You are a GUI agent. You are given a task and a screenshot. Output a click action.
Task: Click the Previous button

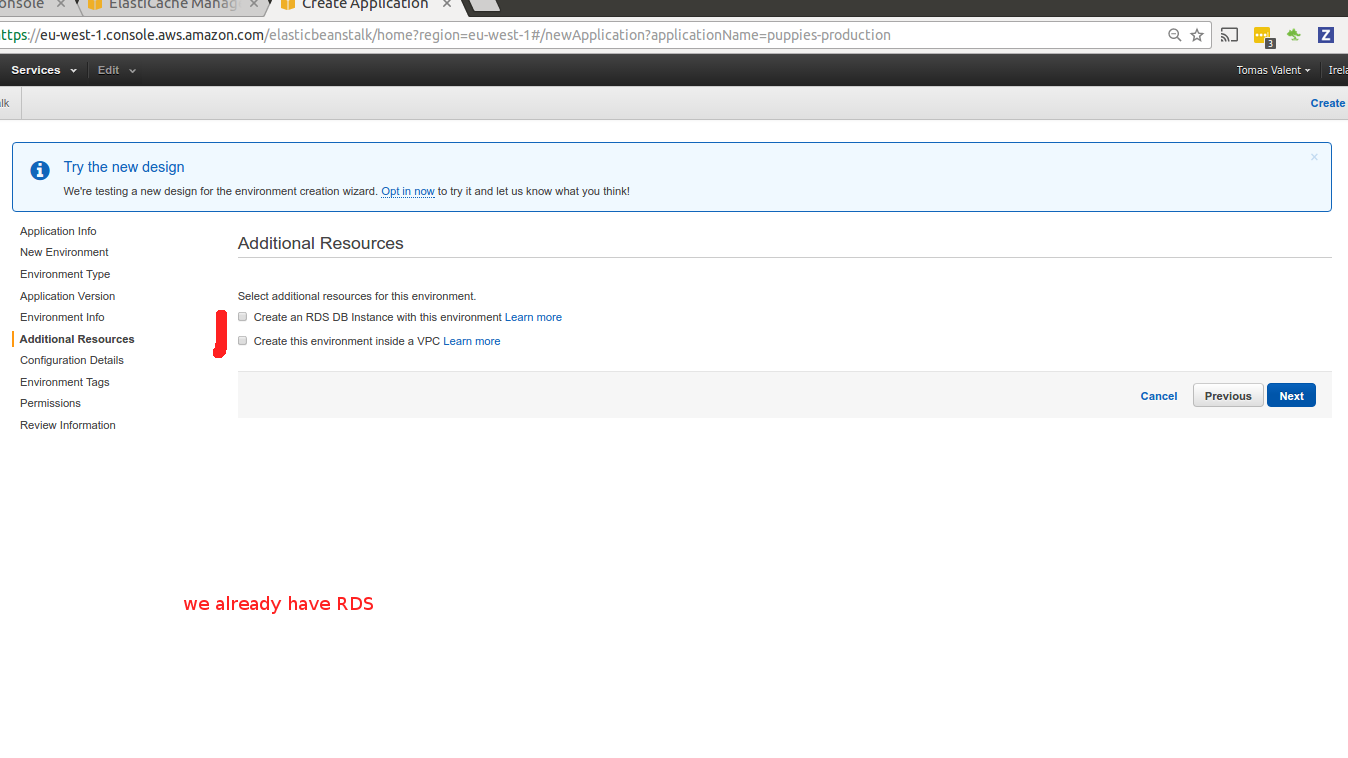coord(1228,396)
